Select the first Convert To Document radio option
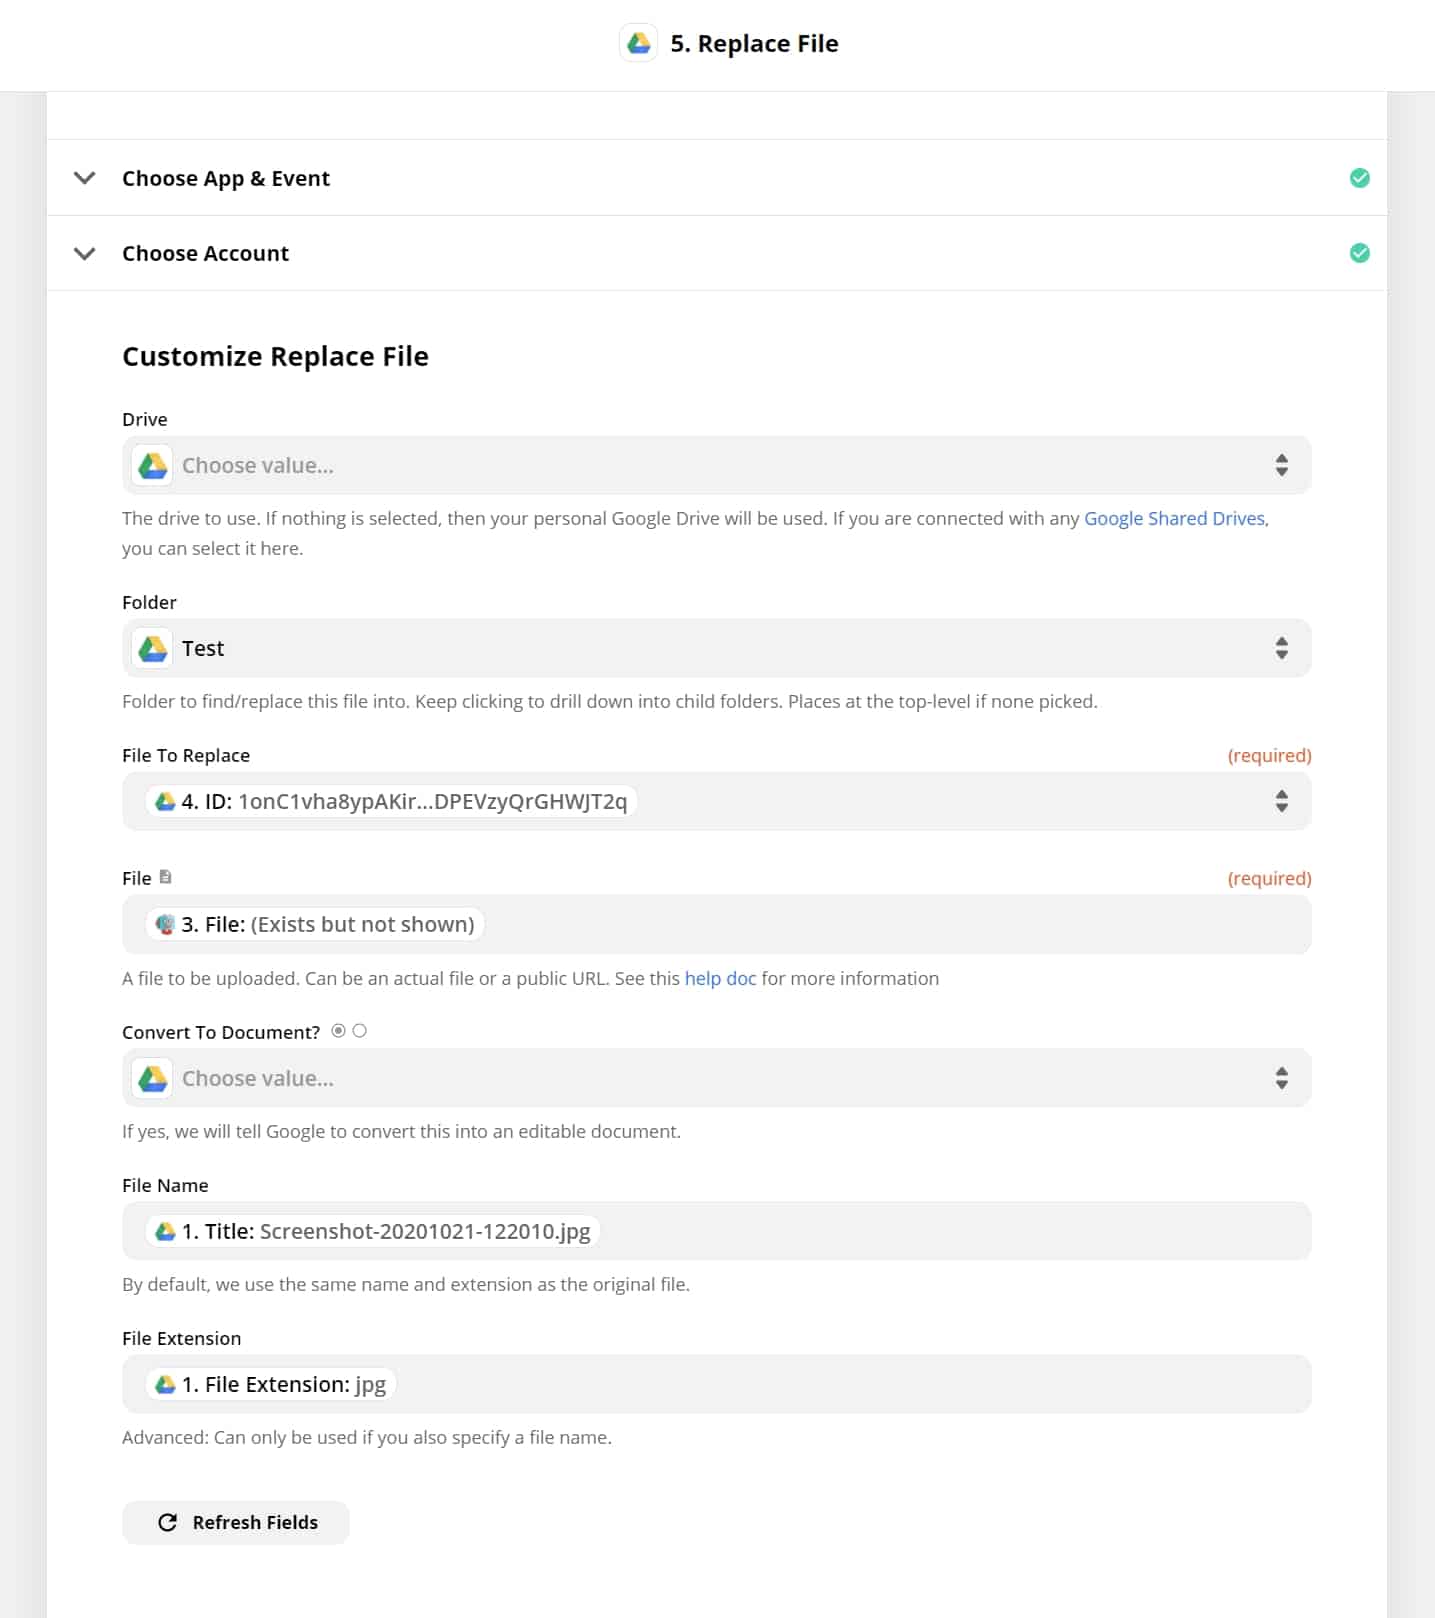The width and height of the screenshot is (1435, 1618). [339, 1031]
